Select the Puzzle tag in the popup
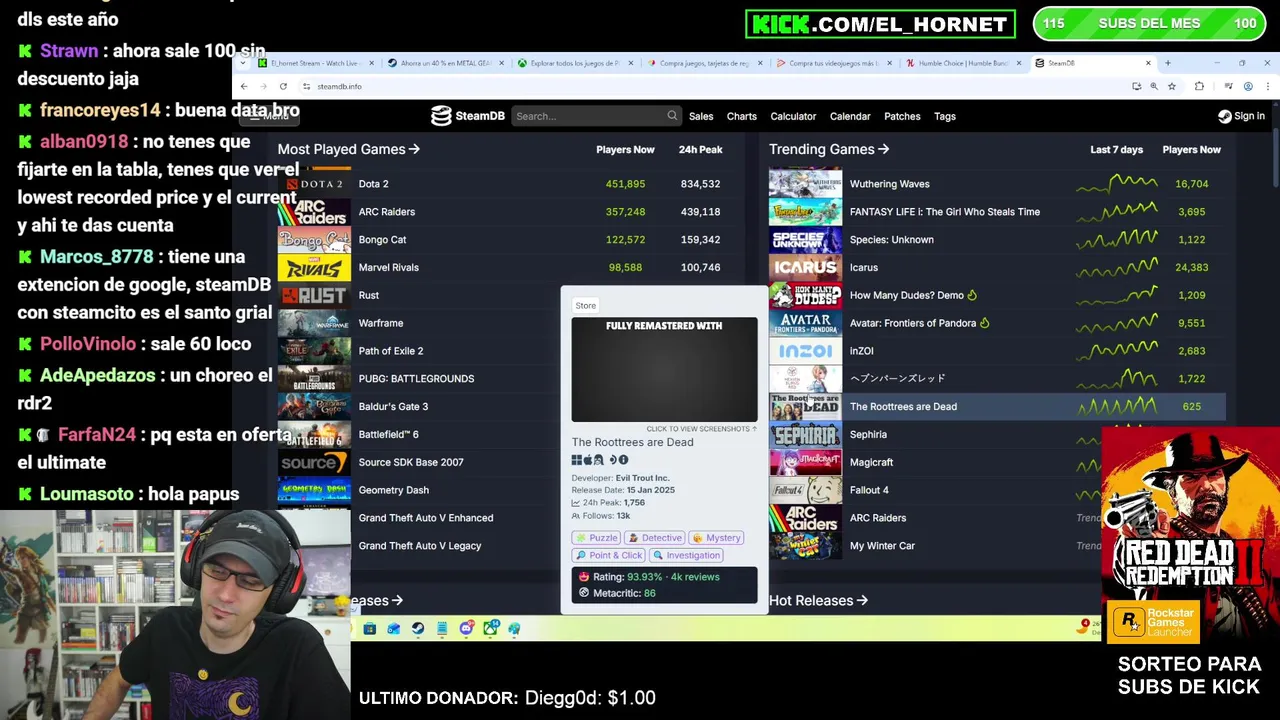 597,538
